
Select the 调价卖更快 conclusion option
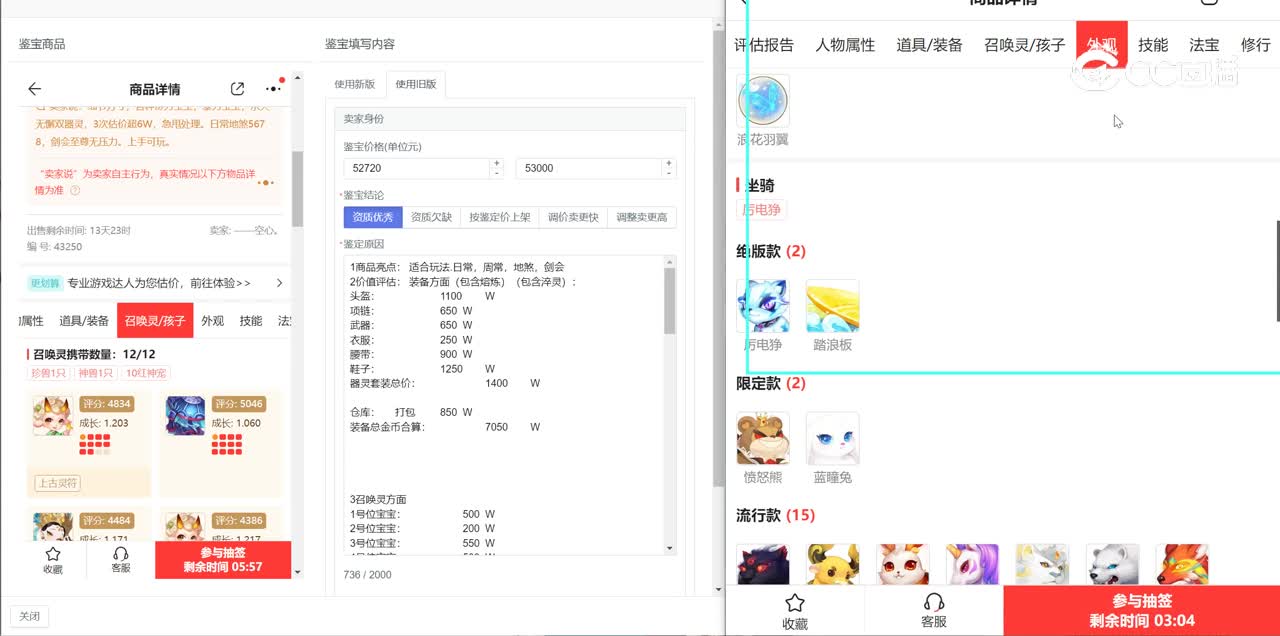573,217
